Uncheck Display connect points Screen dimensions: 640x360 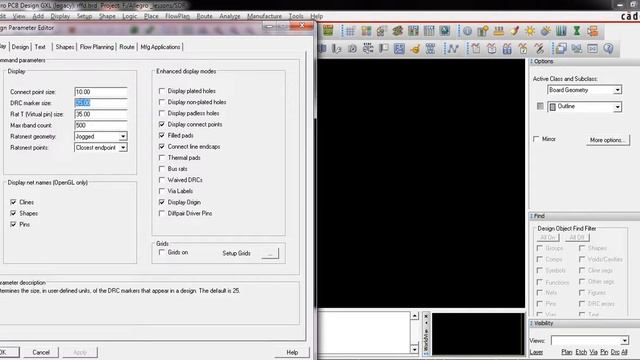click(162, 124)
